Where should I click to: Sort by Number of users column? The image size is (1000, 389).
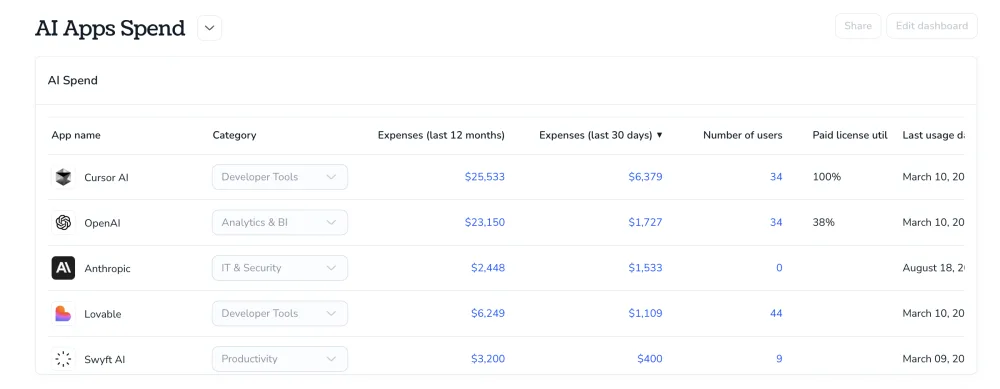pos(742,135)
